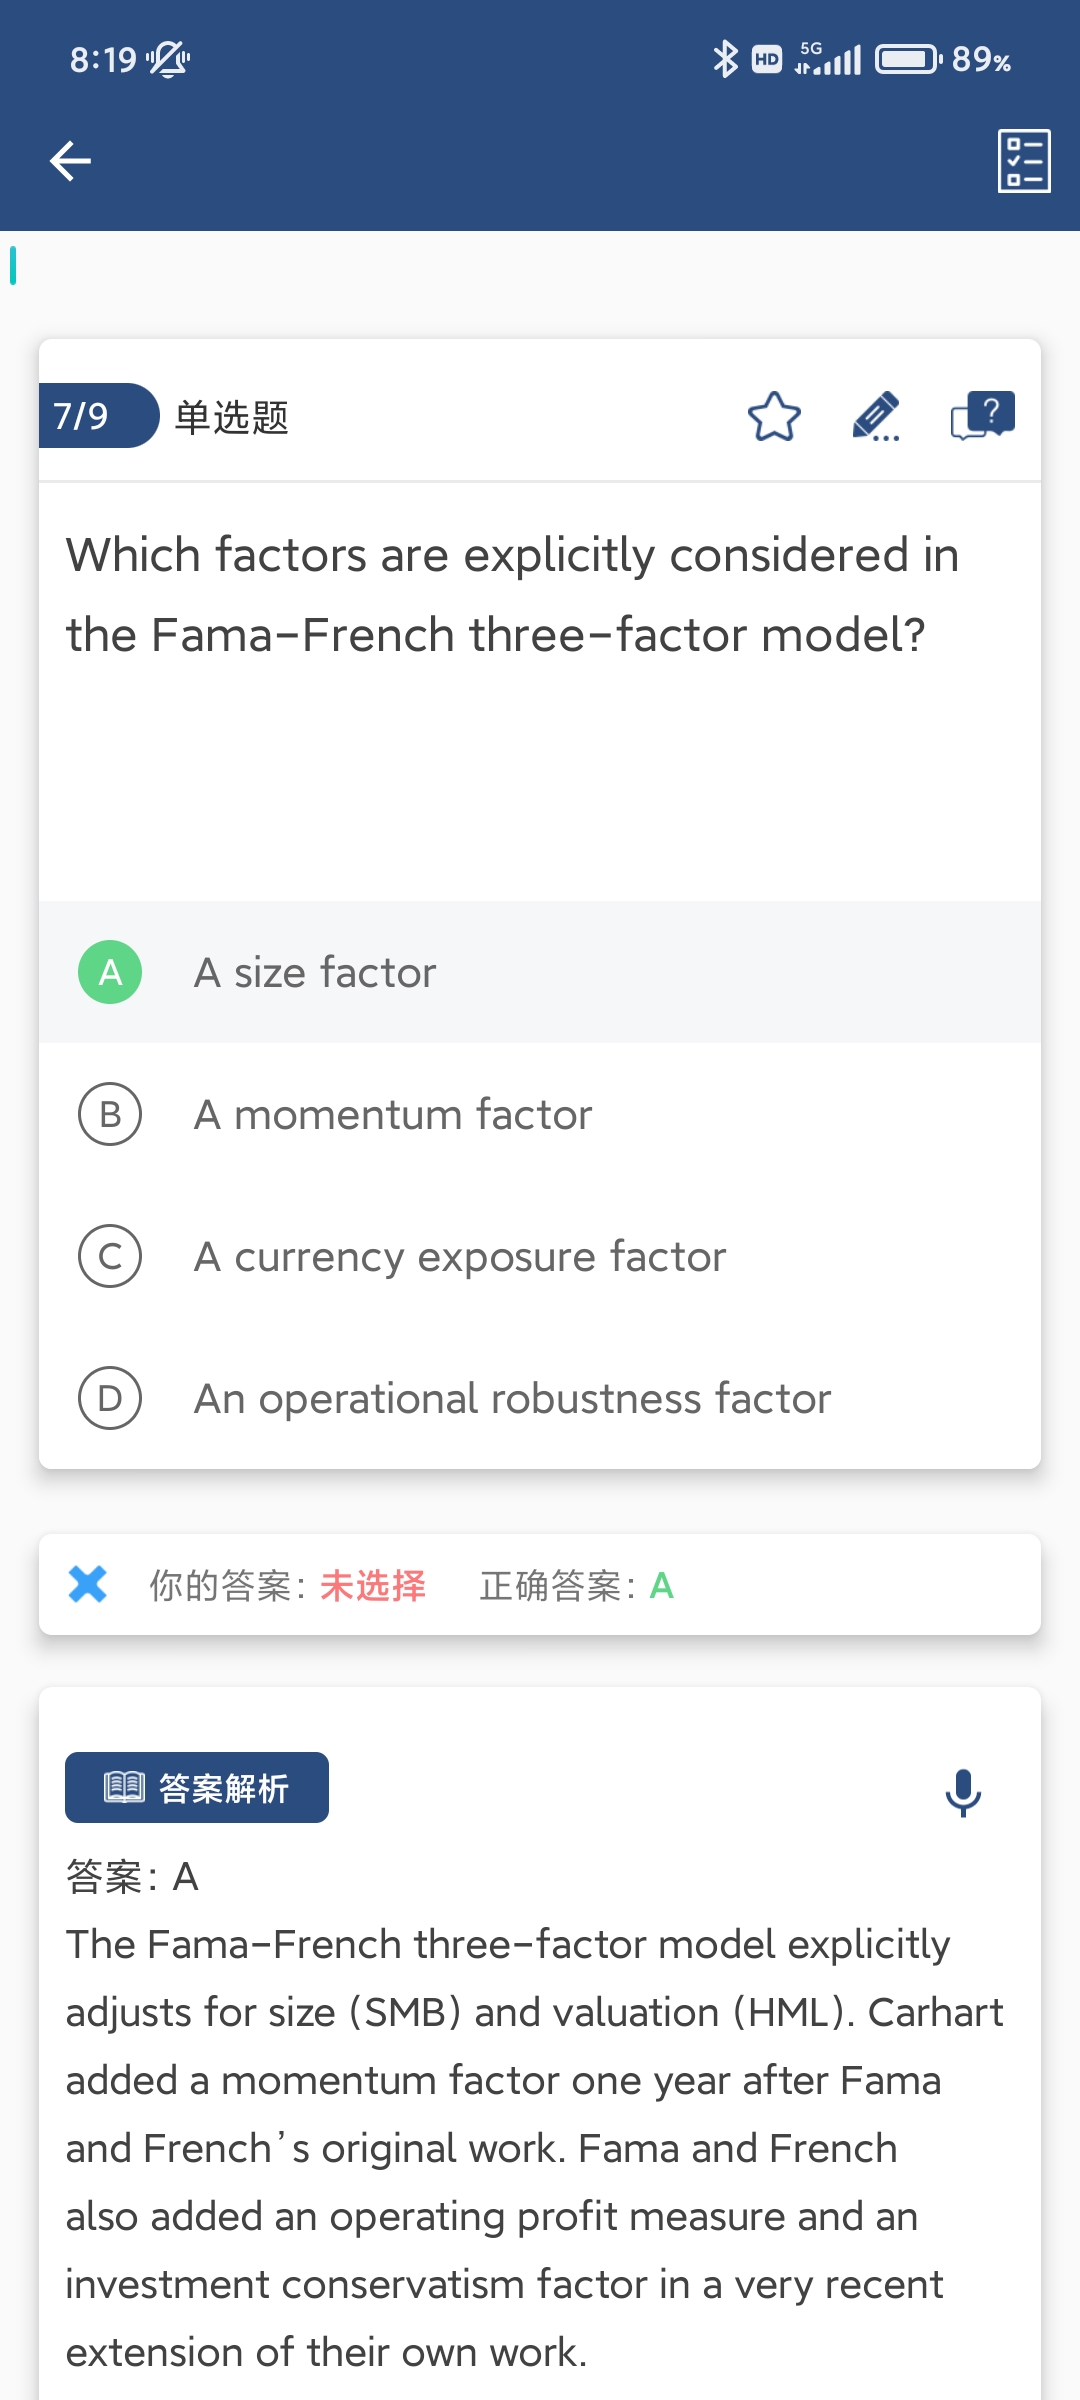Image resolution: width=1080 pixels, height=2400 pixels.
Task: Tap the microphone icon in answer analysis
Action: pyautogui.click(x=963, y=1792)
